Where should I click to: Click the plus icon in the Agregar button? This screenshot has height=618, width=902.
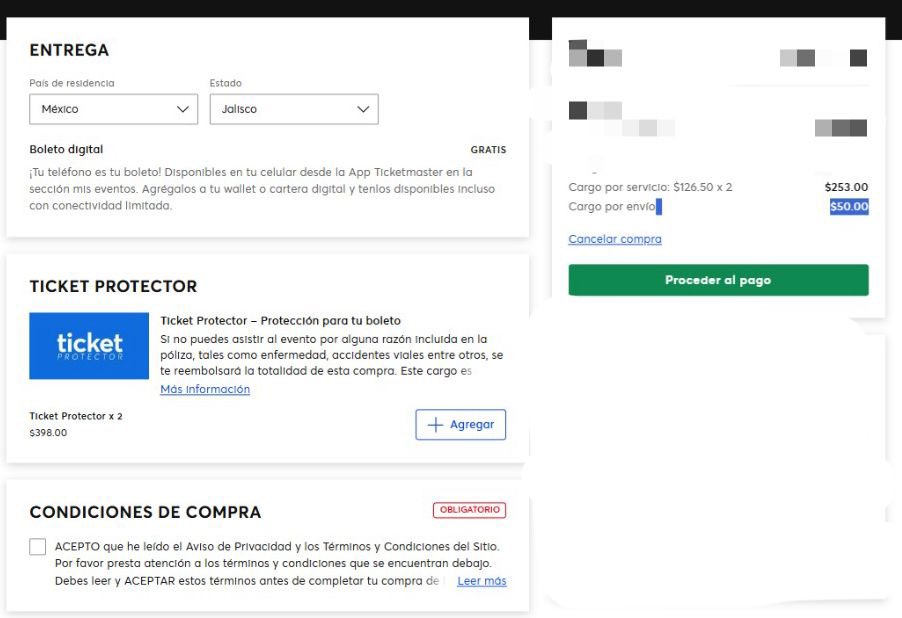click(x=435, y=425)
